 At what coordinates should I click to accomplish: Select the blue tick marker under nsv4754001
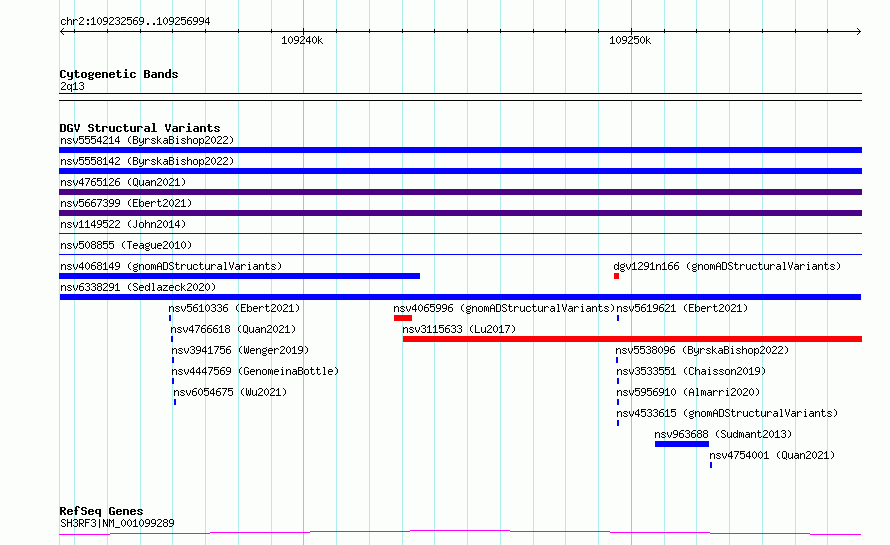[x=711, y=465]
